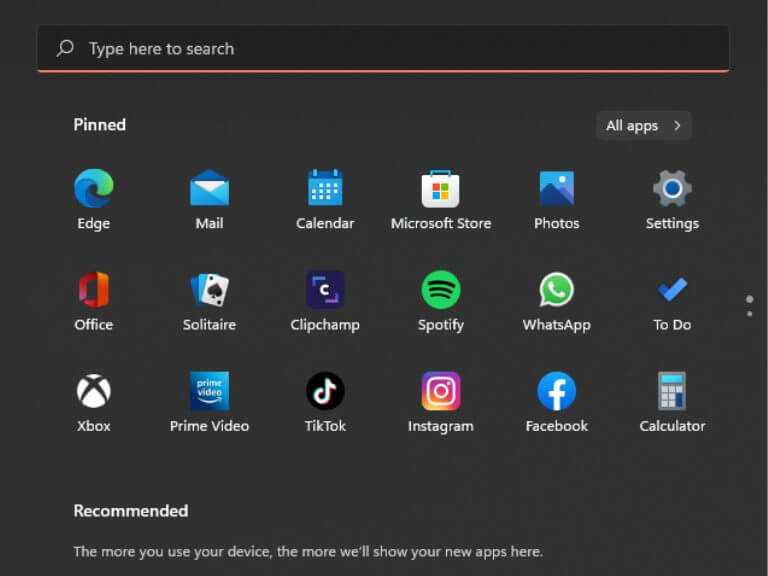Click the All apps button
768x576 pixels.
tap(643, 126)
